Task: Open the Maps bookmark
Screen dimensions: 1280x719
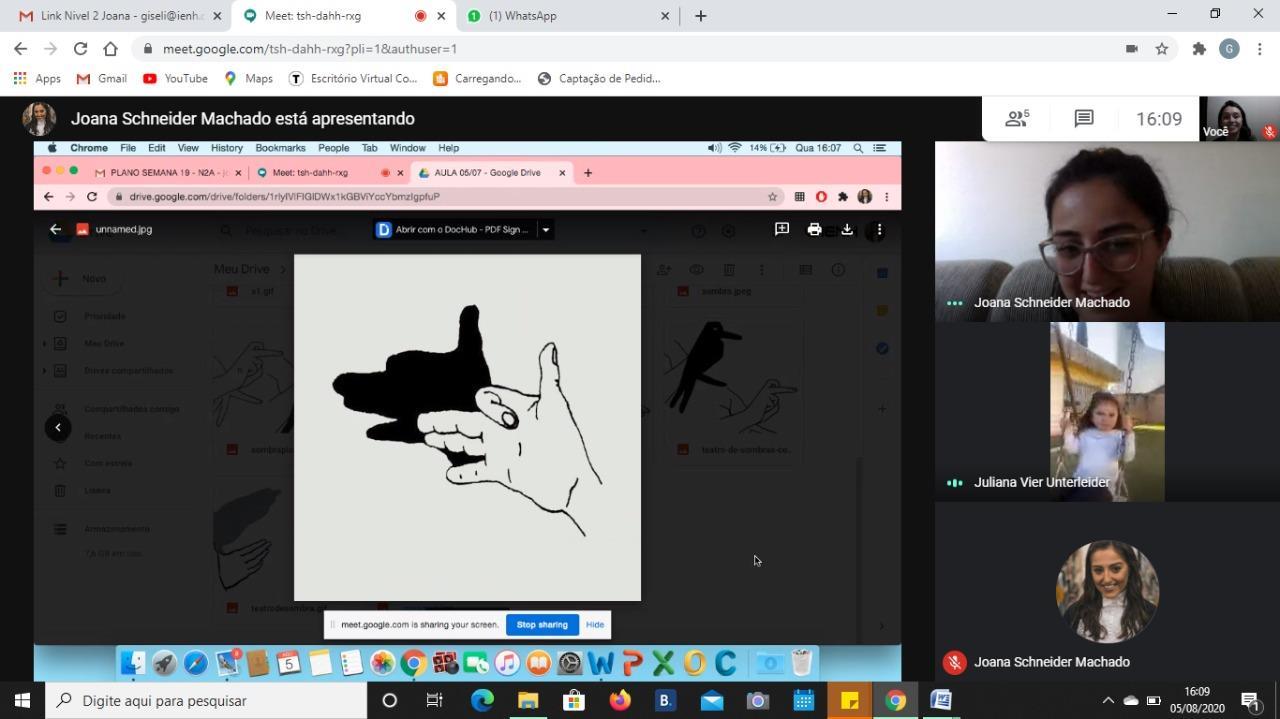Action: coord(248,78)
